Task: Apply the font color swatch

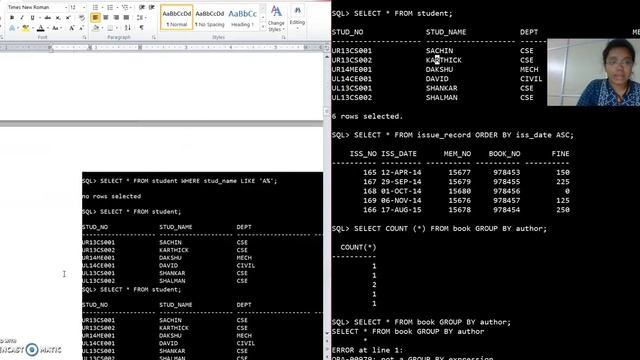Action: 40,28
